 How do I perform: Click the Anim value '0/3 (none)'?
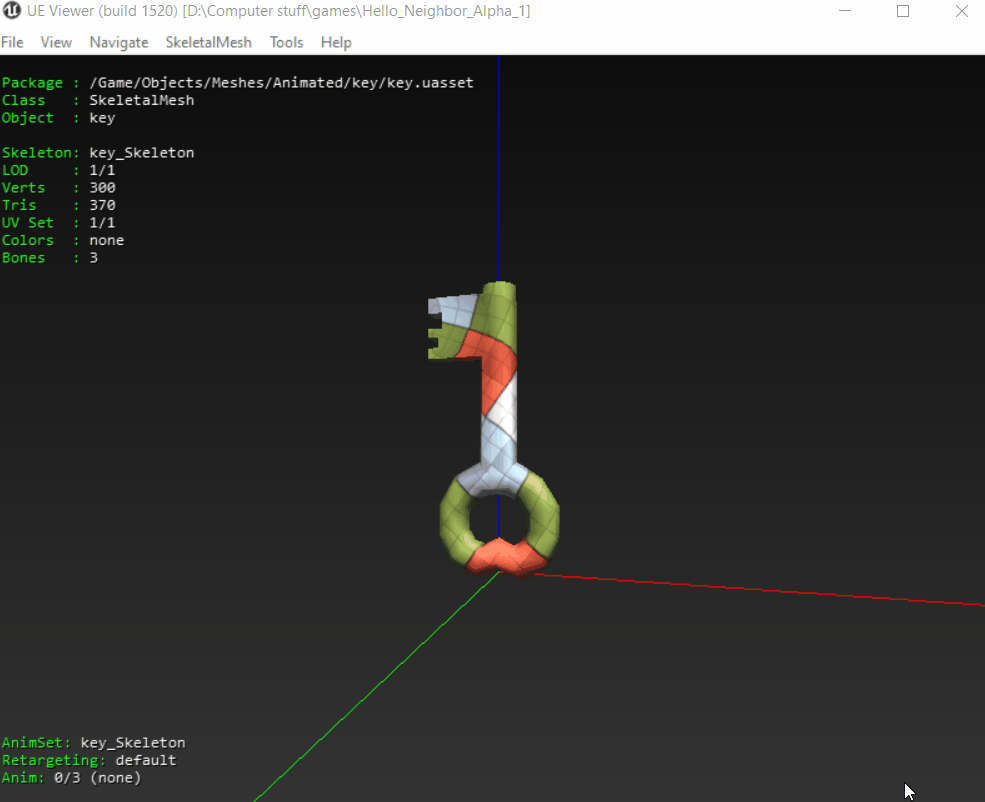coord(98,778)
